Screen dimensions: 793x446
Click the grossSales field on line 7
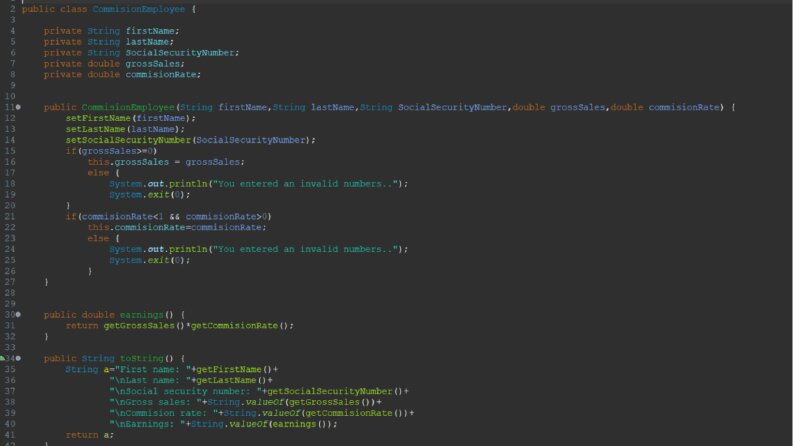click(x=153, y=64)
